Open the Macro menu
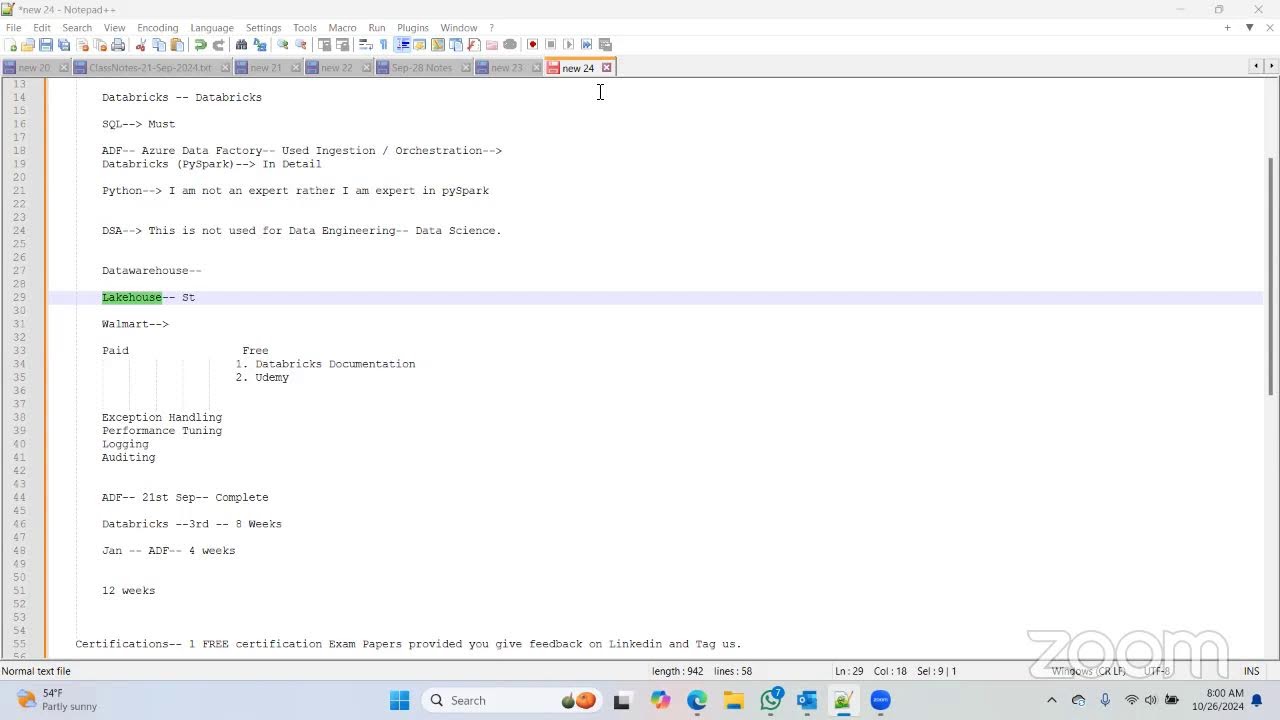The image size is (1280, 720). coord(342,28)
